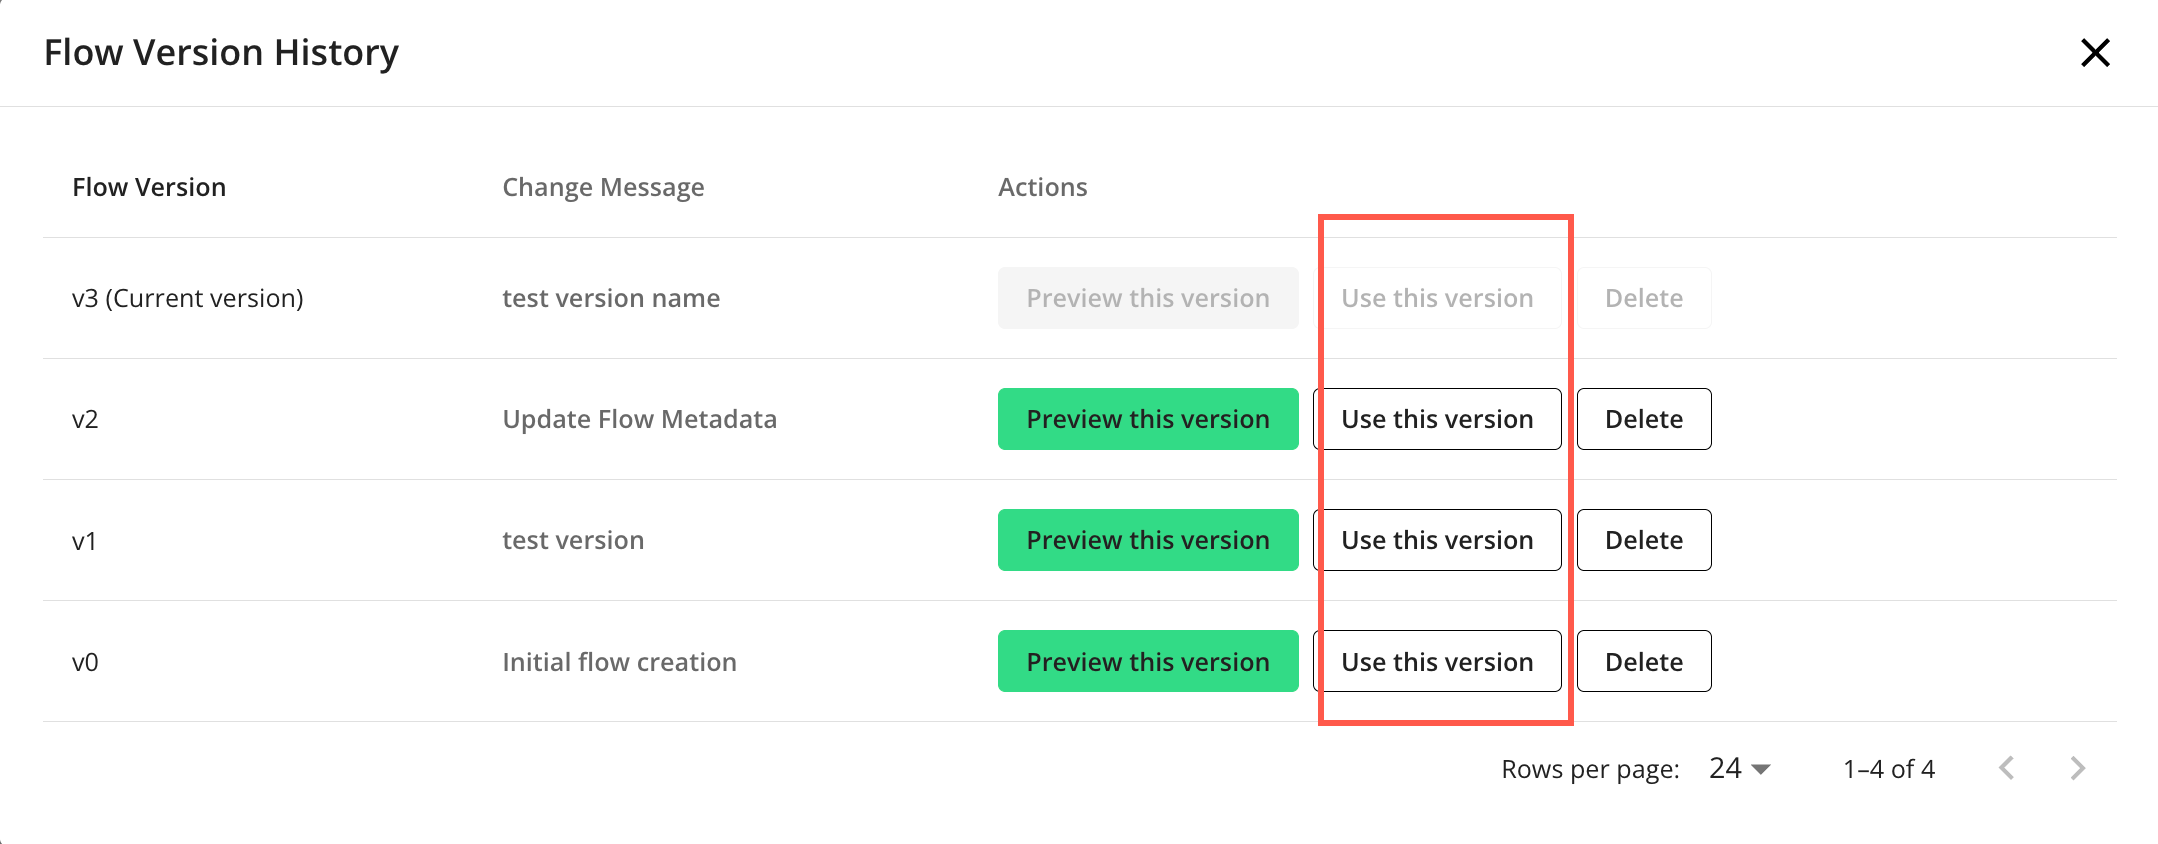The width and height of the screenshot is (2158, 844).
Task: Preview the v0 flow version
Action: pos(1147,661)
